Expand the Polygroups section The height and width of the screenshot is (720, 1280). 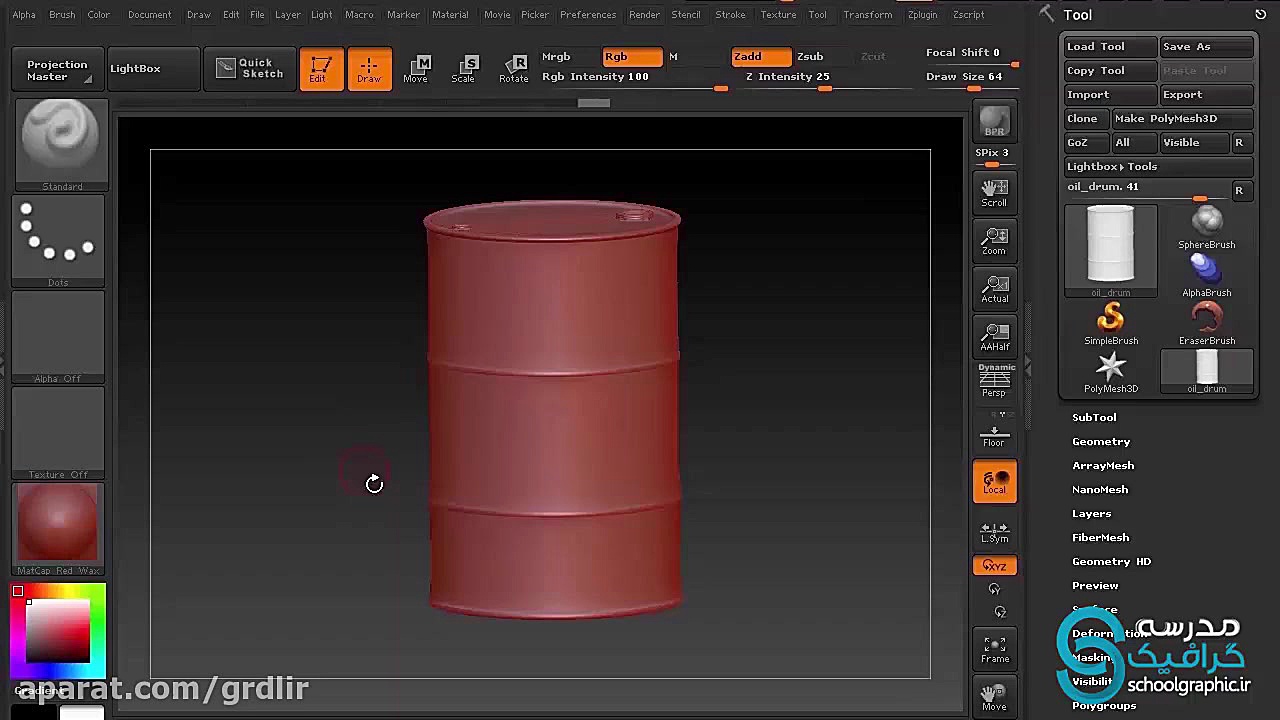click(1104, 705)
